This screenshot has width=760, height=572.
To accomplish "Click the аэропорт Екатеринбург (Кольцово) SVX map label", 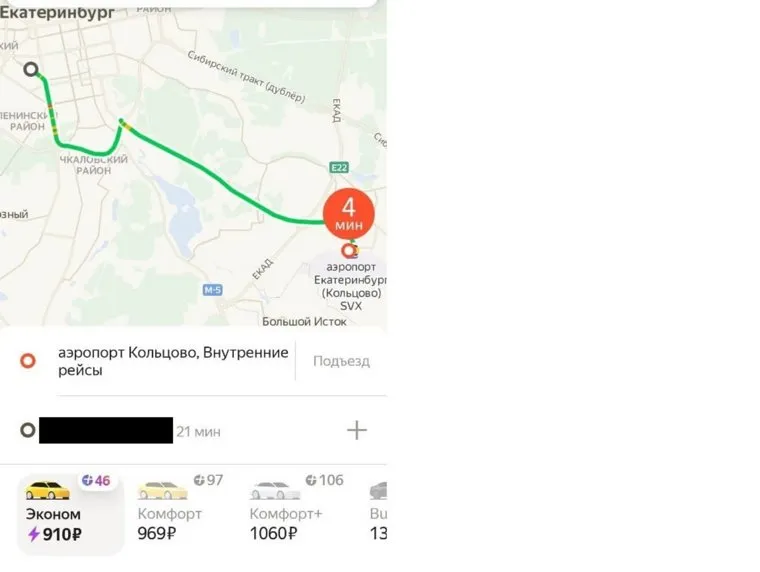I will (350, 286).
